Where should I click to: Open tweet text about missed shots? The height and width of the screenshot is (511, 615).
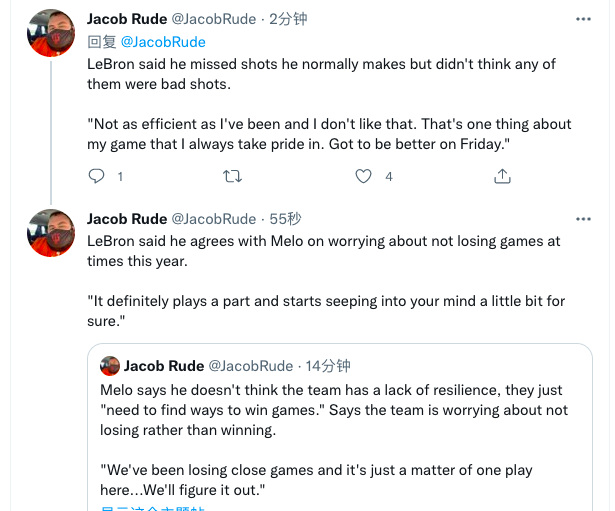coord(320,73)
